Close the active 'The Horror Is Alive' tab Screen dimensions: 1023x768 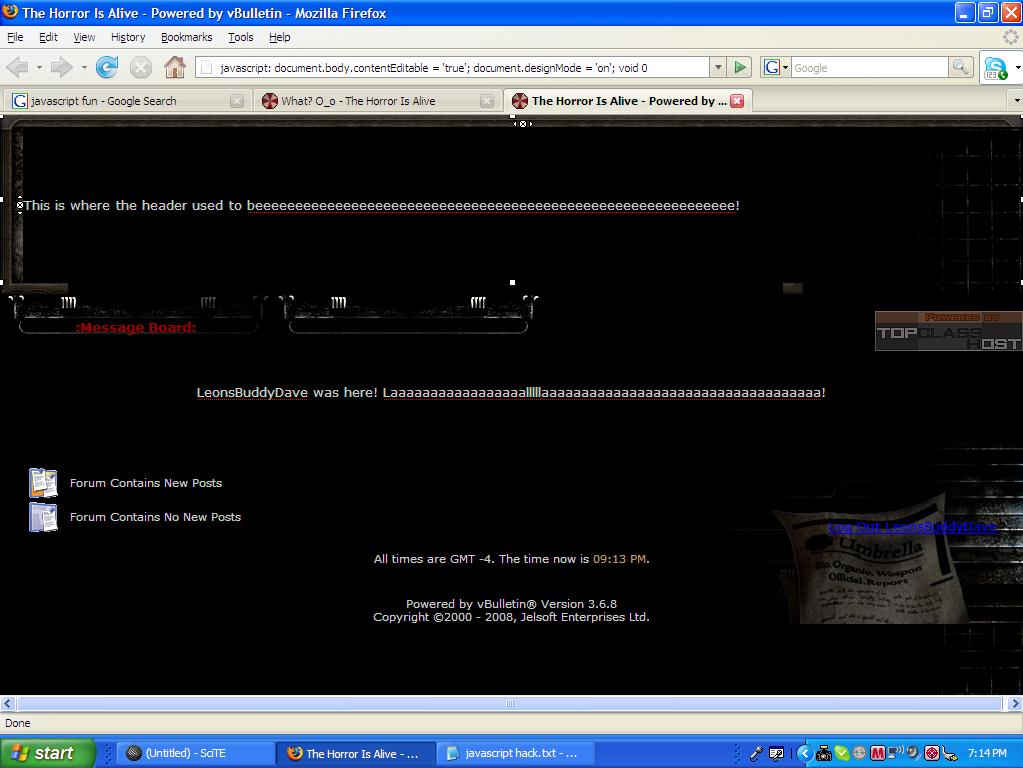point(737,101)
